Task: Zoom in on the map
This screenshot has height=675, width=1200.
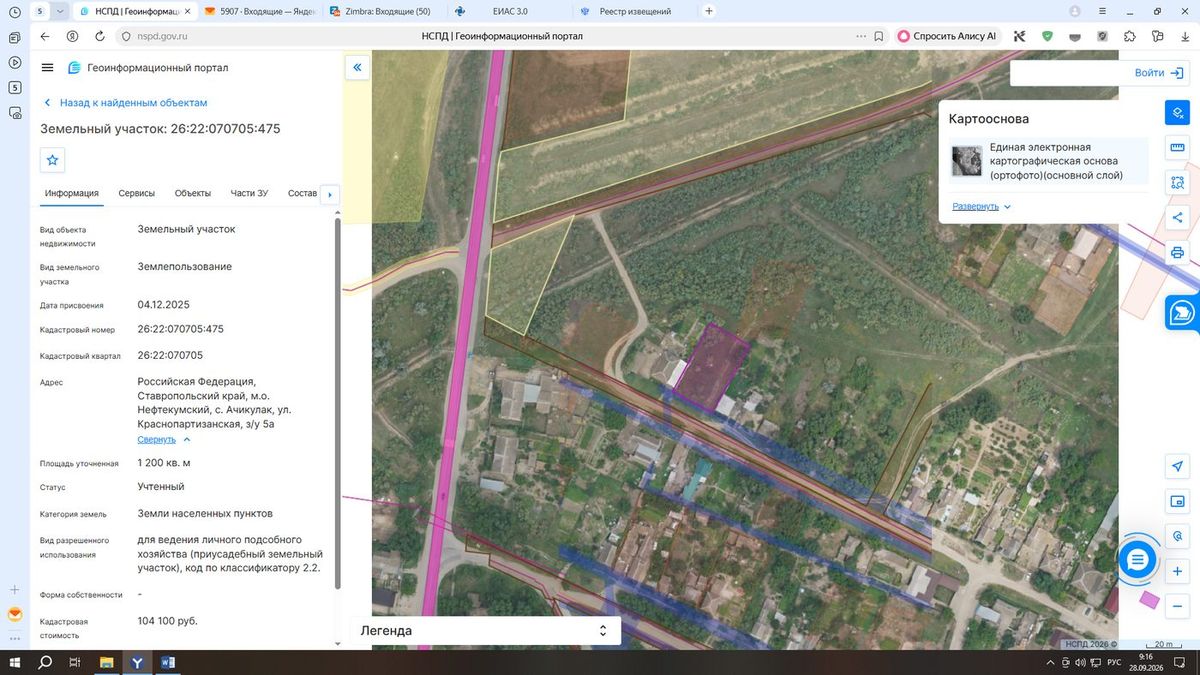Action: pyautogui.click(x=1177, y=571)
